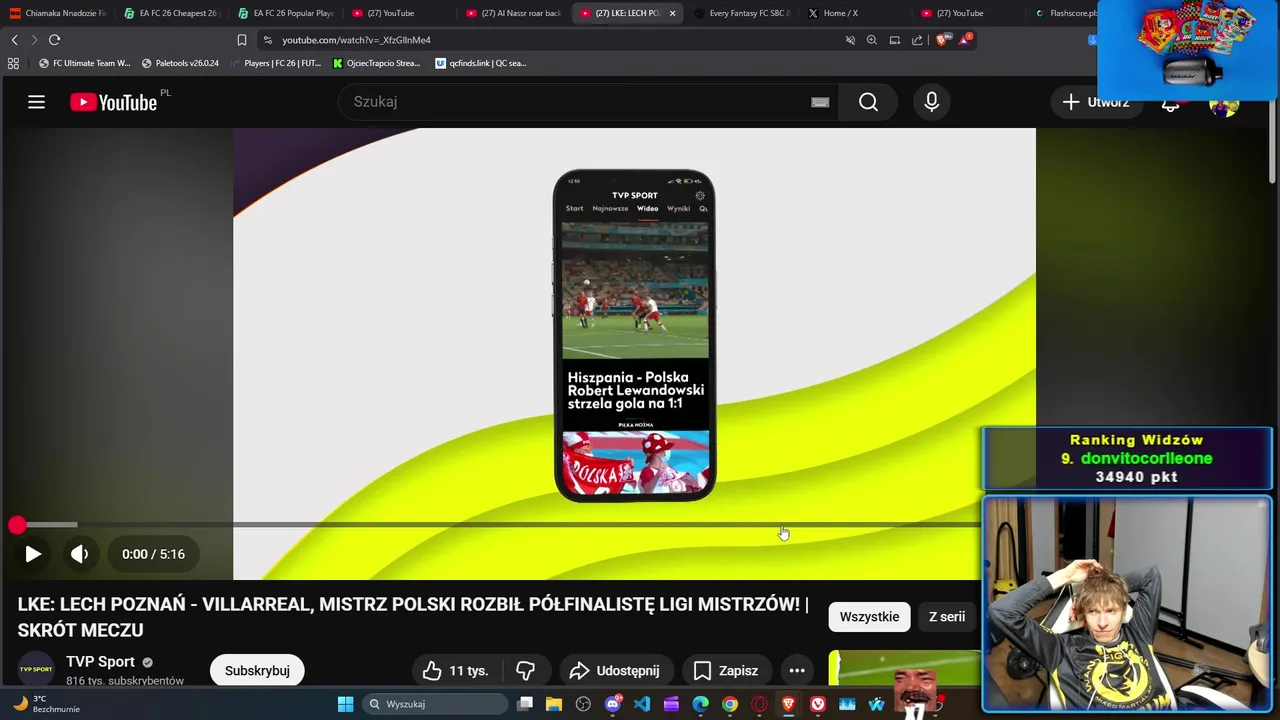The image size is (1280, 720).
Task: Subscribe with the Subskrybuj button
Action: 257,670
